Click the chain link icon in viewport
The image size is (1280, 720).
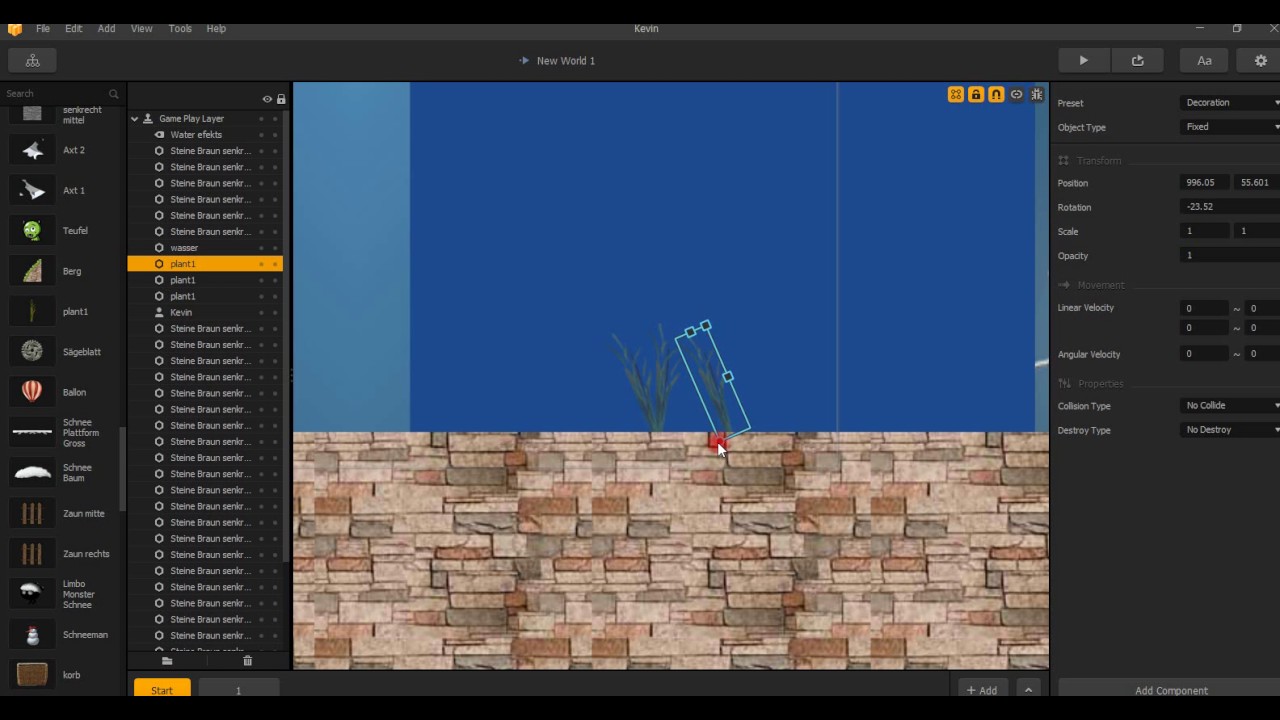(1016, 94)
